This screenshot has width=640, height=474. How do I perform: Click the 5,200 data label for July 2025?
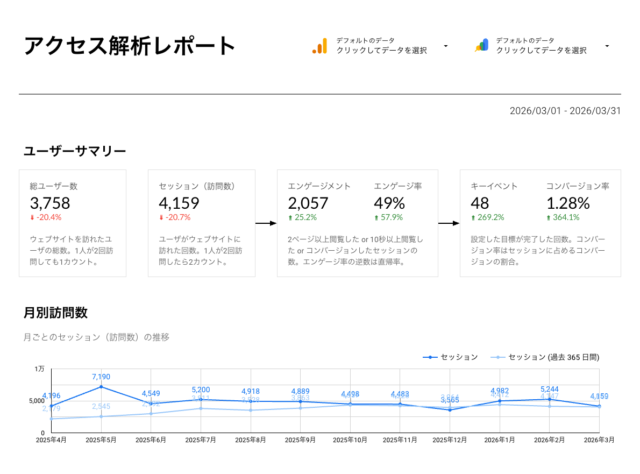pos(200,389)
